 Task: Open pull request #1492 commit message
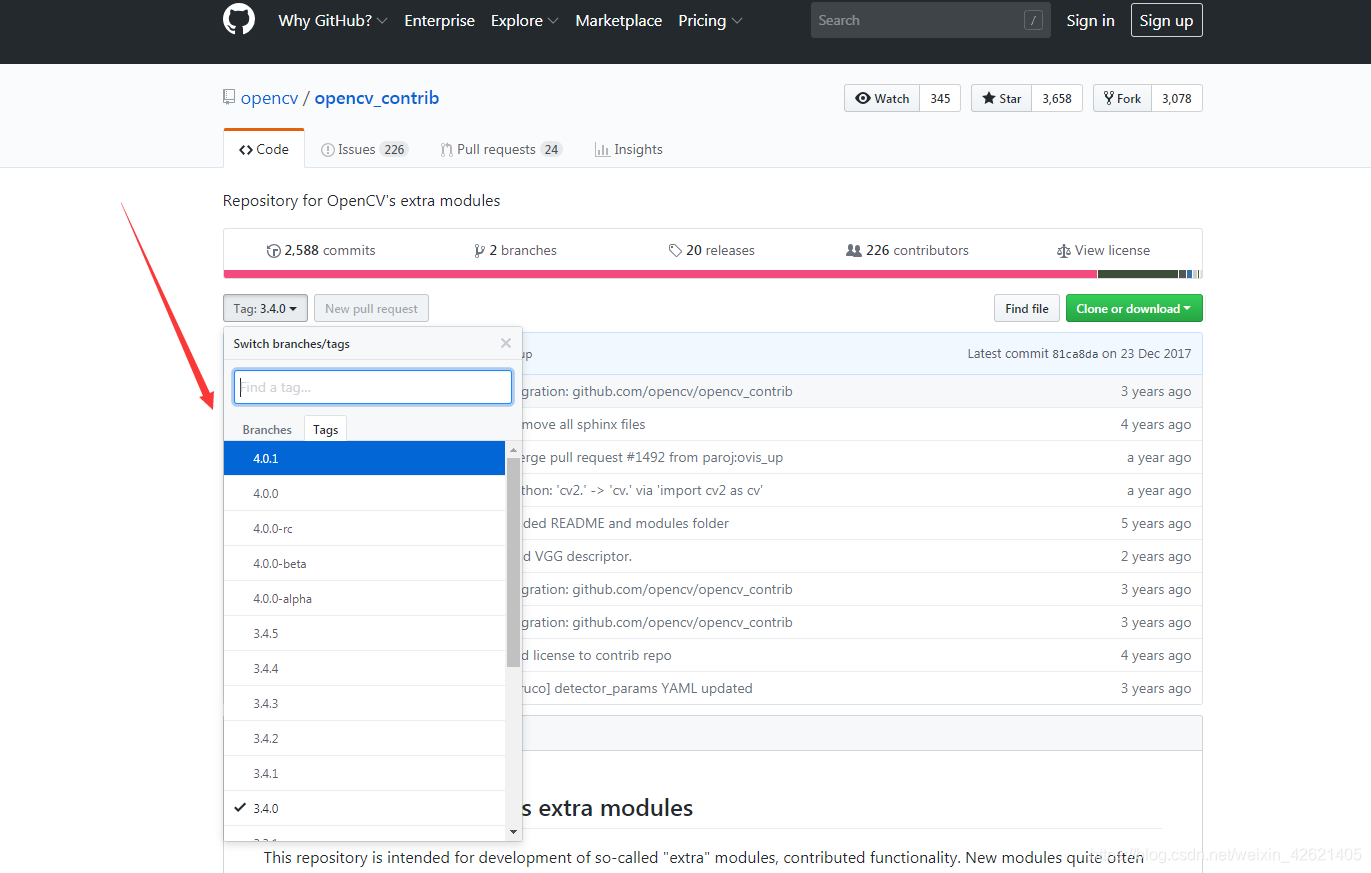(653, 457)
